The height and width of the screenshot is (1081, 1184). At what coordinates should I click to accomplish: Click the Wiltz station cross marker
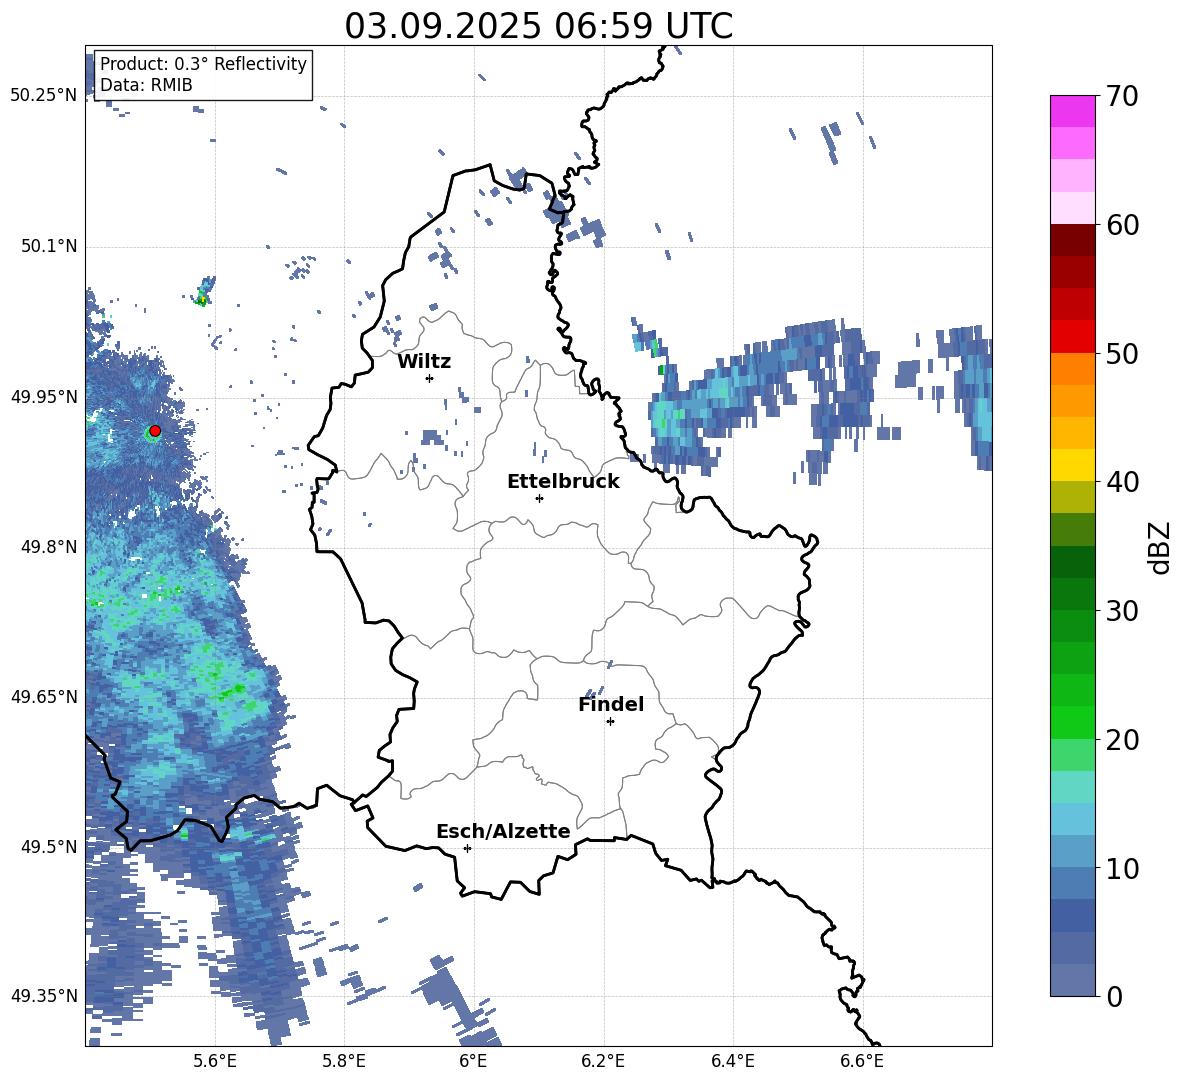tap(430, 378)
